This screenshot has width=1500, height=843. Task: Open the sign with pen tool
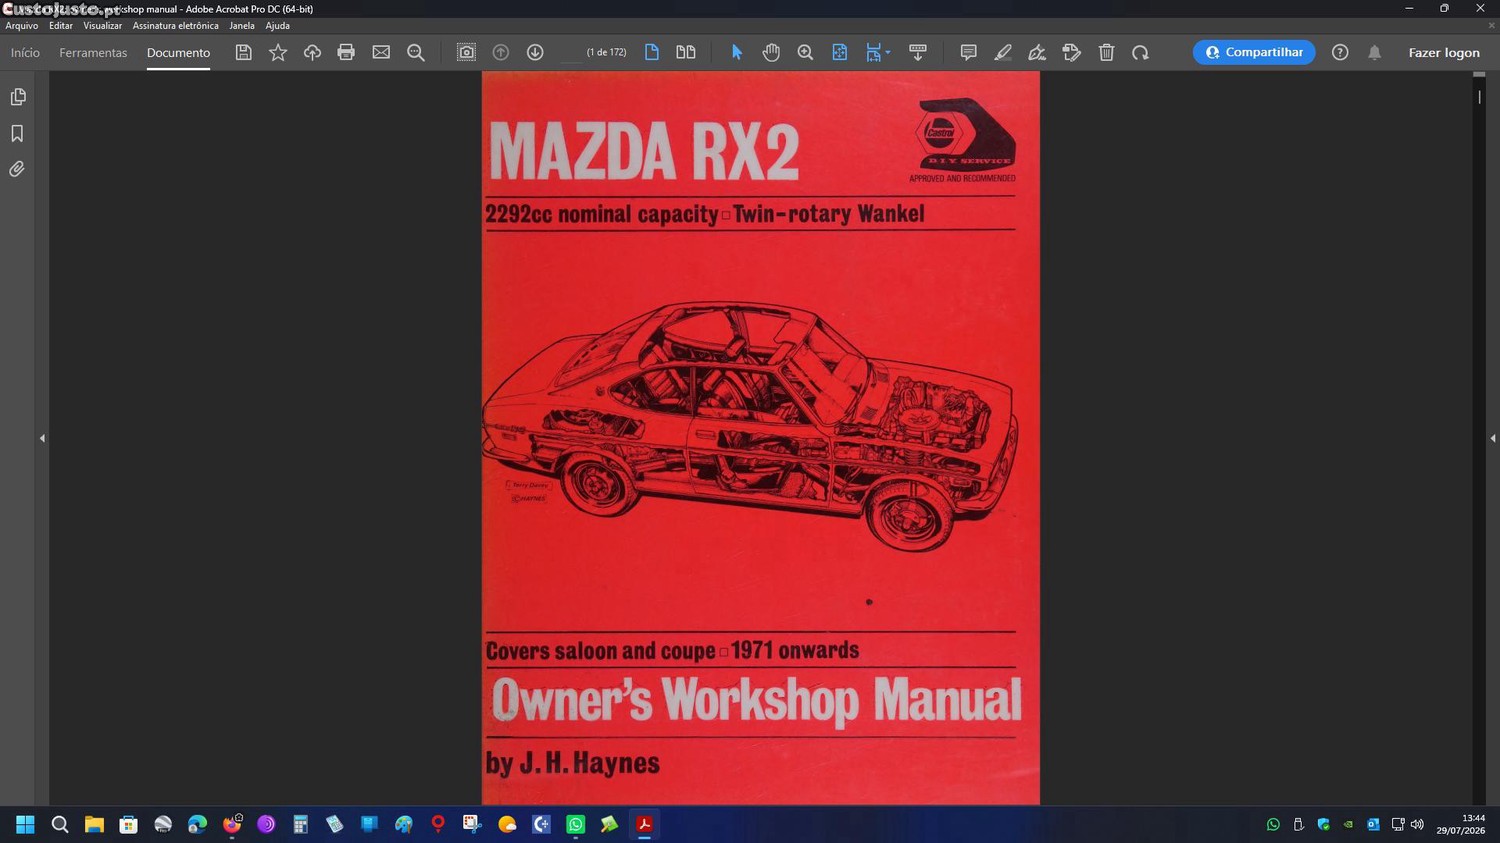tap(1037, 52)
